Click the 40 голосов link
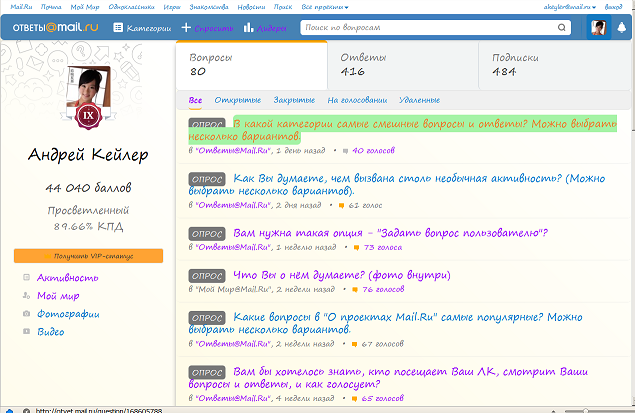 click(373, 151)
